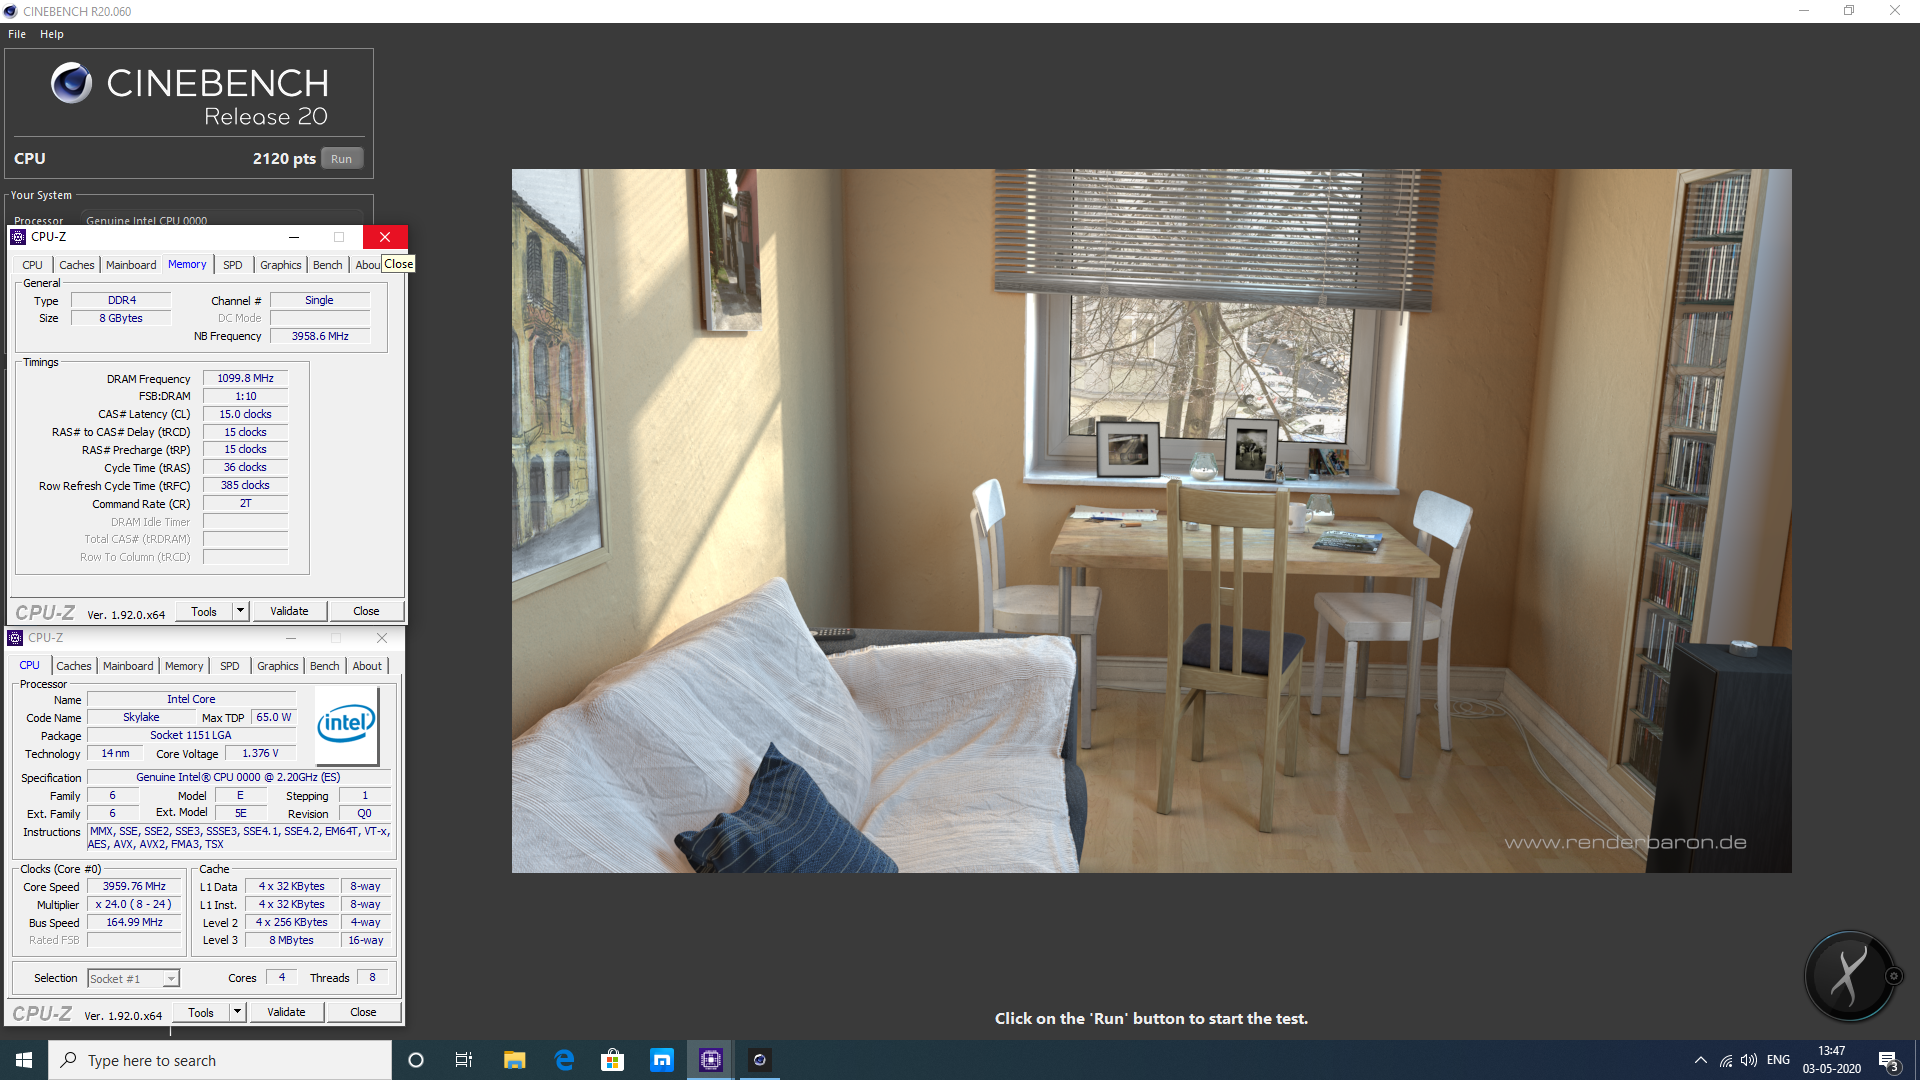Click CPU-Z app icon in upper title bar

point(18,237)
